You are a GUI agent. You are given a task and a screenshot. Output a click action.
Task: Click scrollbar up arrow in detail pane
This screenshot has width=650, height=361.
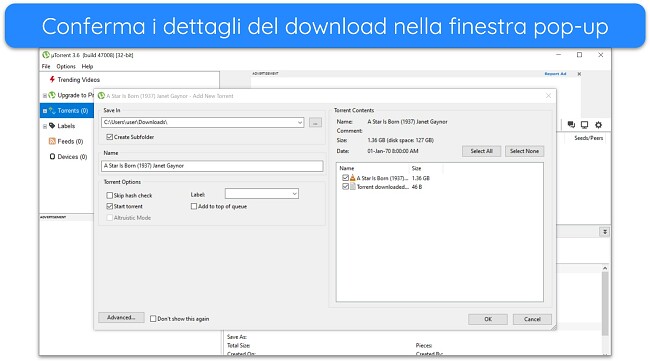[605, 268]
